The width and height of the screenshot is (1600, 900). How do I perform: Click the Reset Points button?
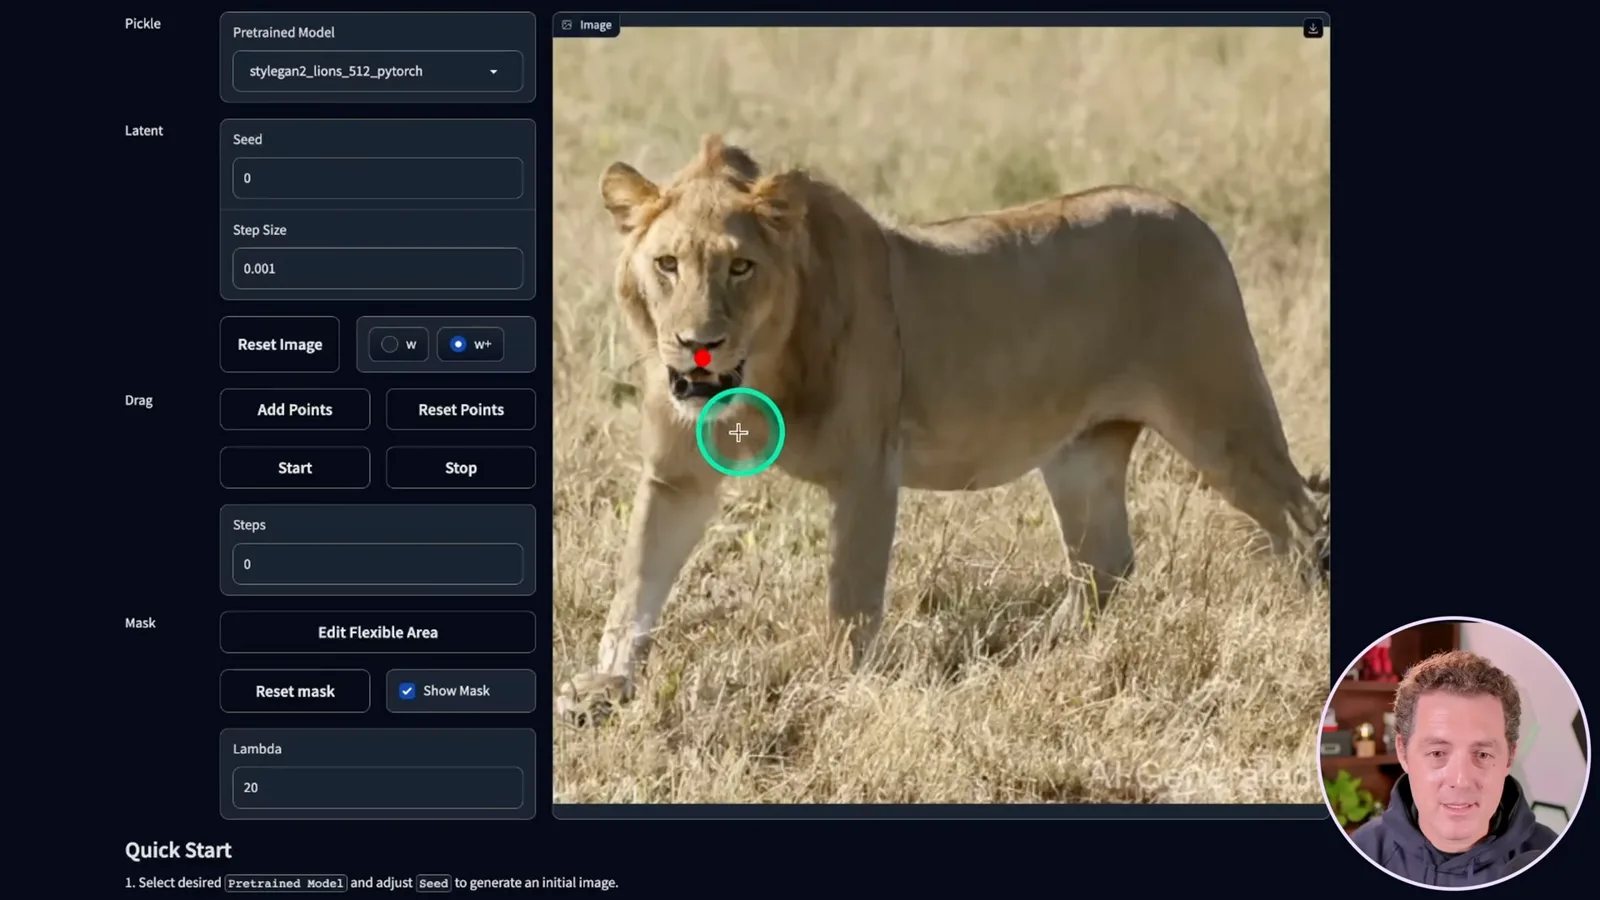[x=461, y=410]
